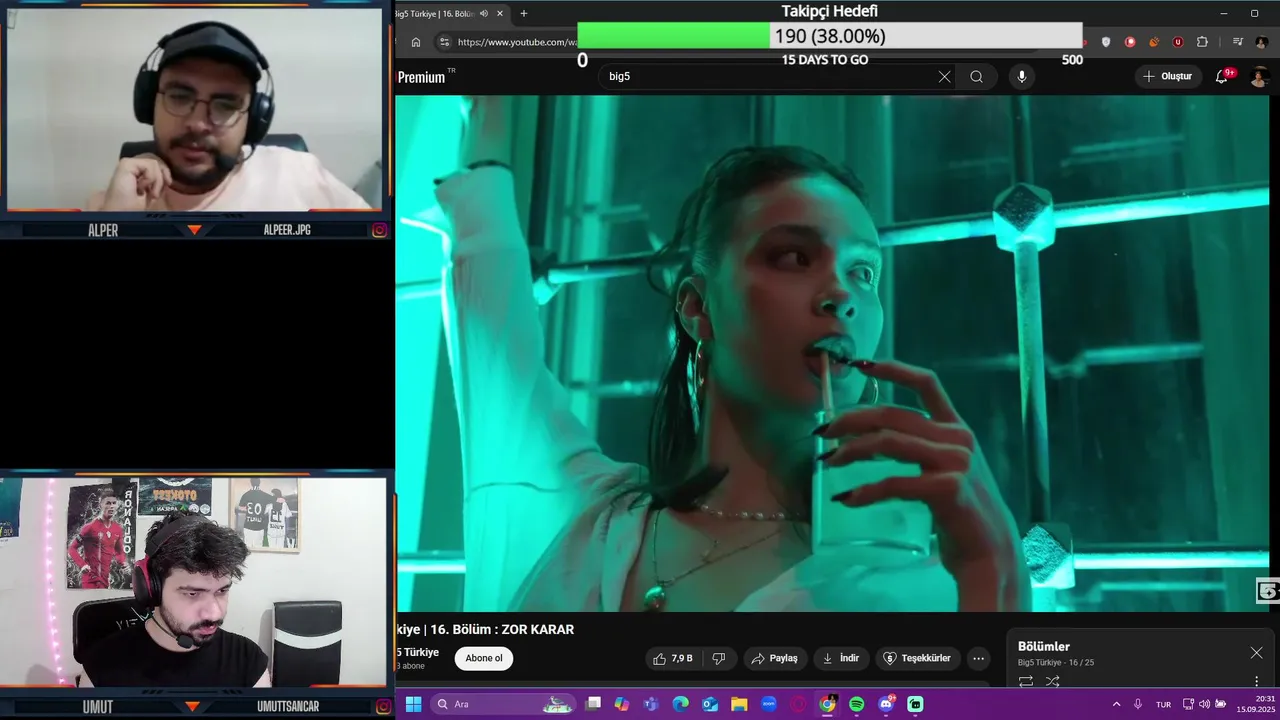Go to the browser home page

[416, 42]
